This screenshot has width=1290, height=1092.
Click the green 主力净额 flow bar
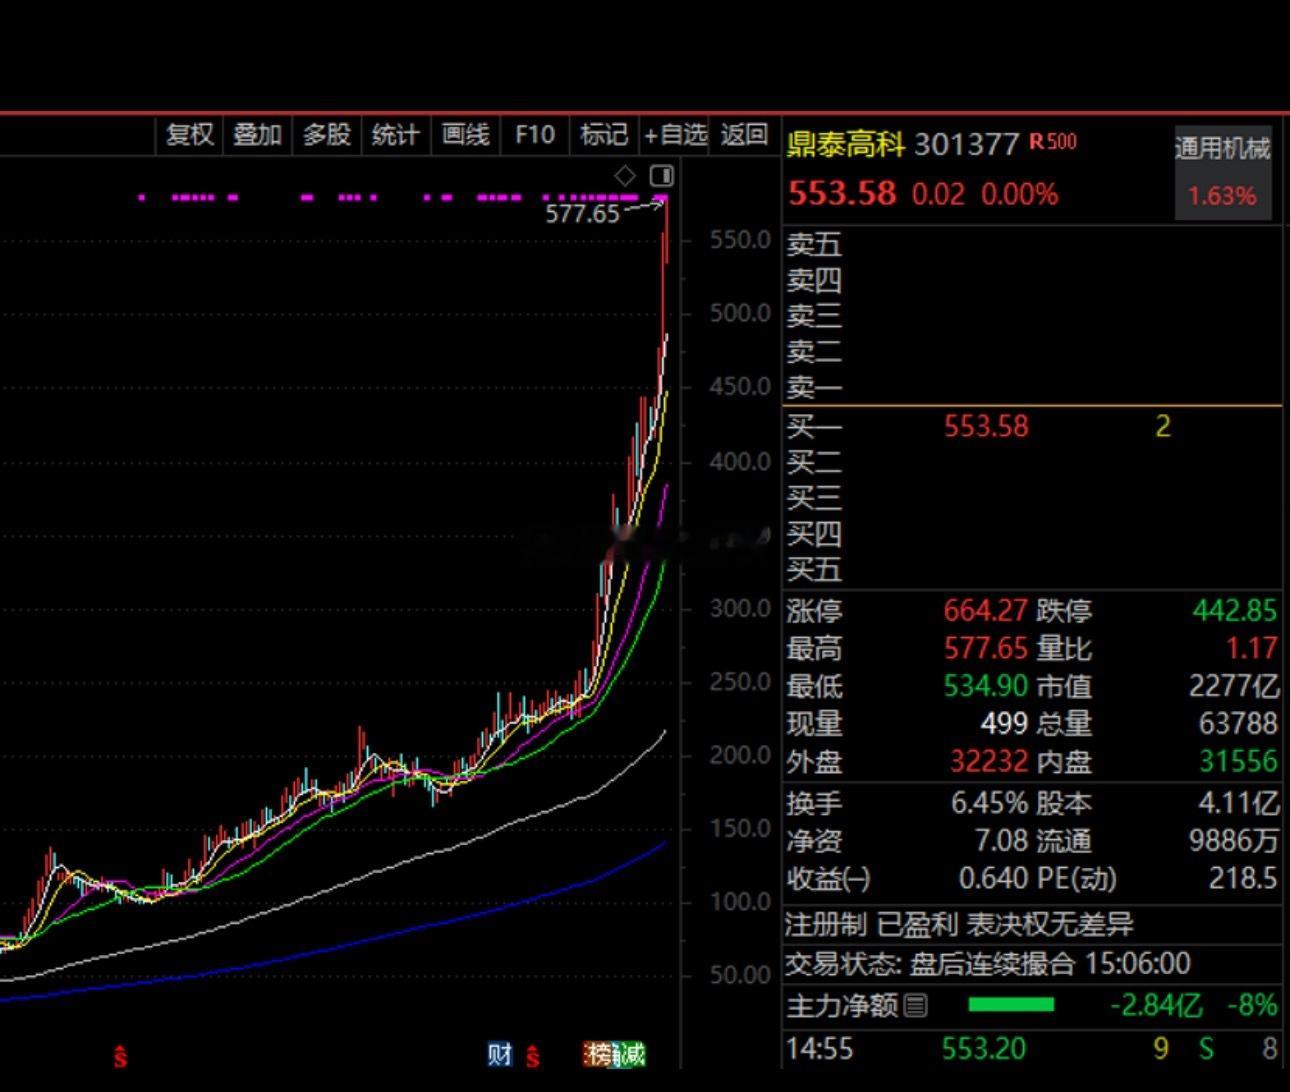(x=1011, y=1004)
